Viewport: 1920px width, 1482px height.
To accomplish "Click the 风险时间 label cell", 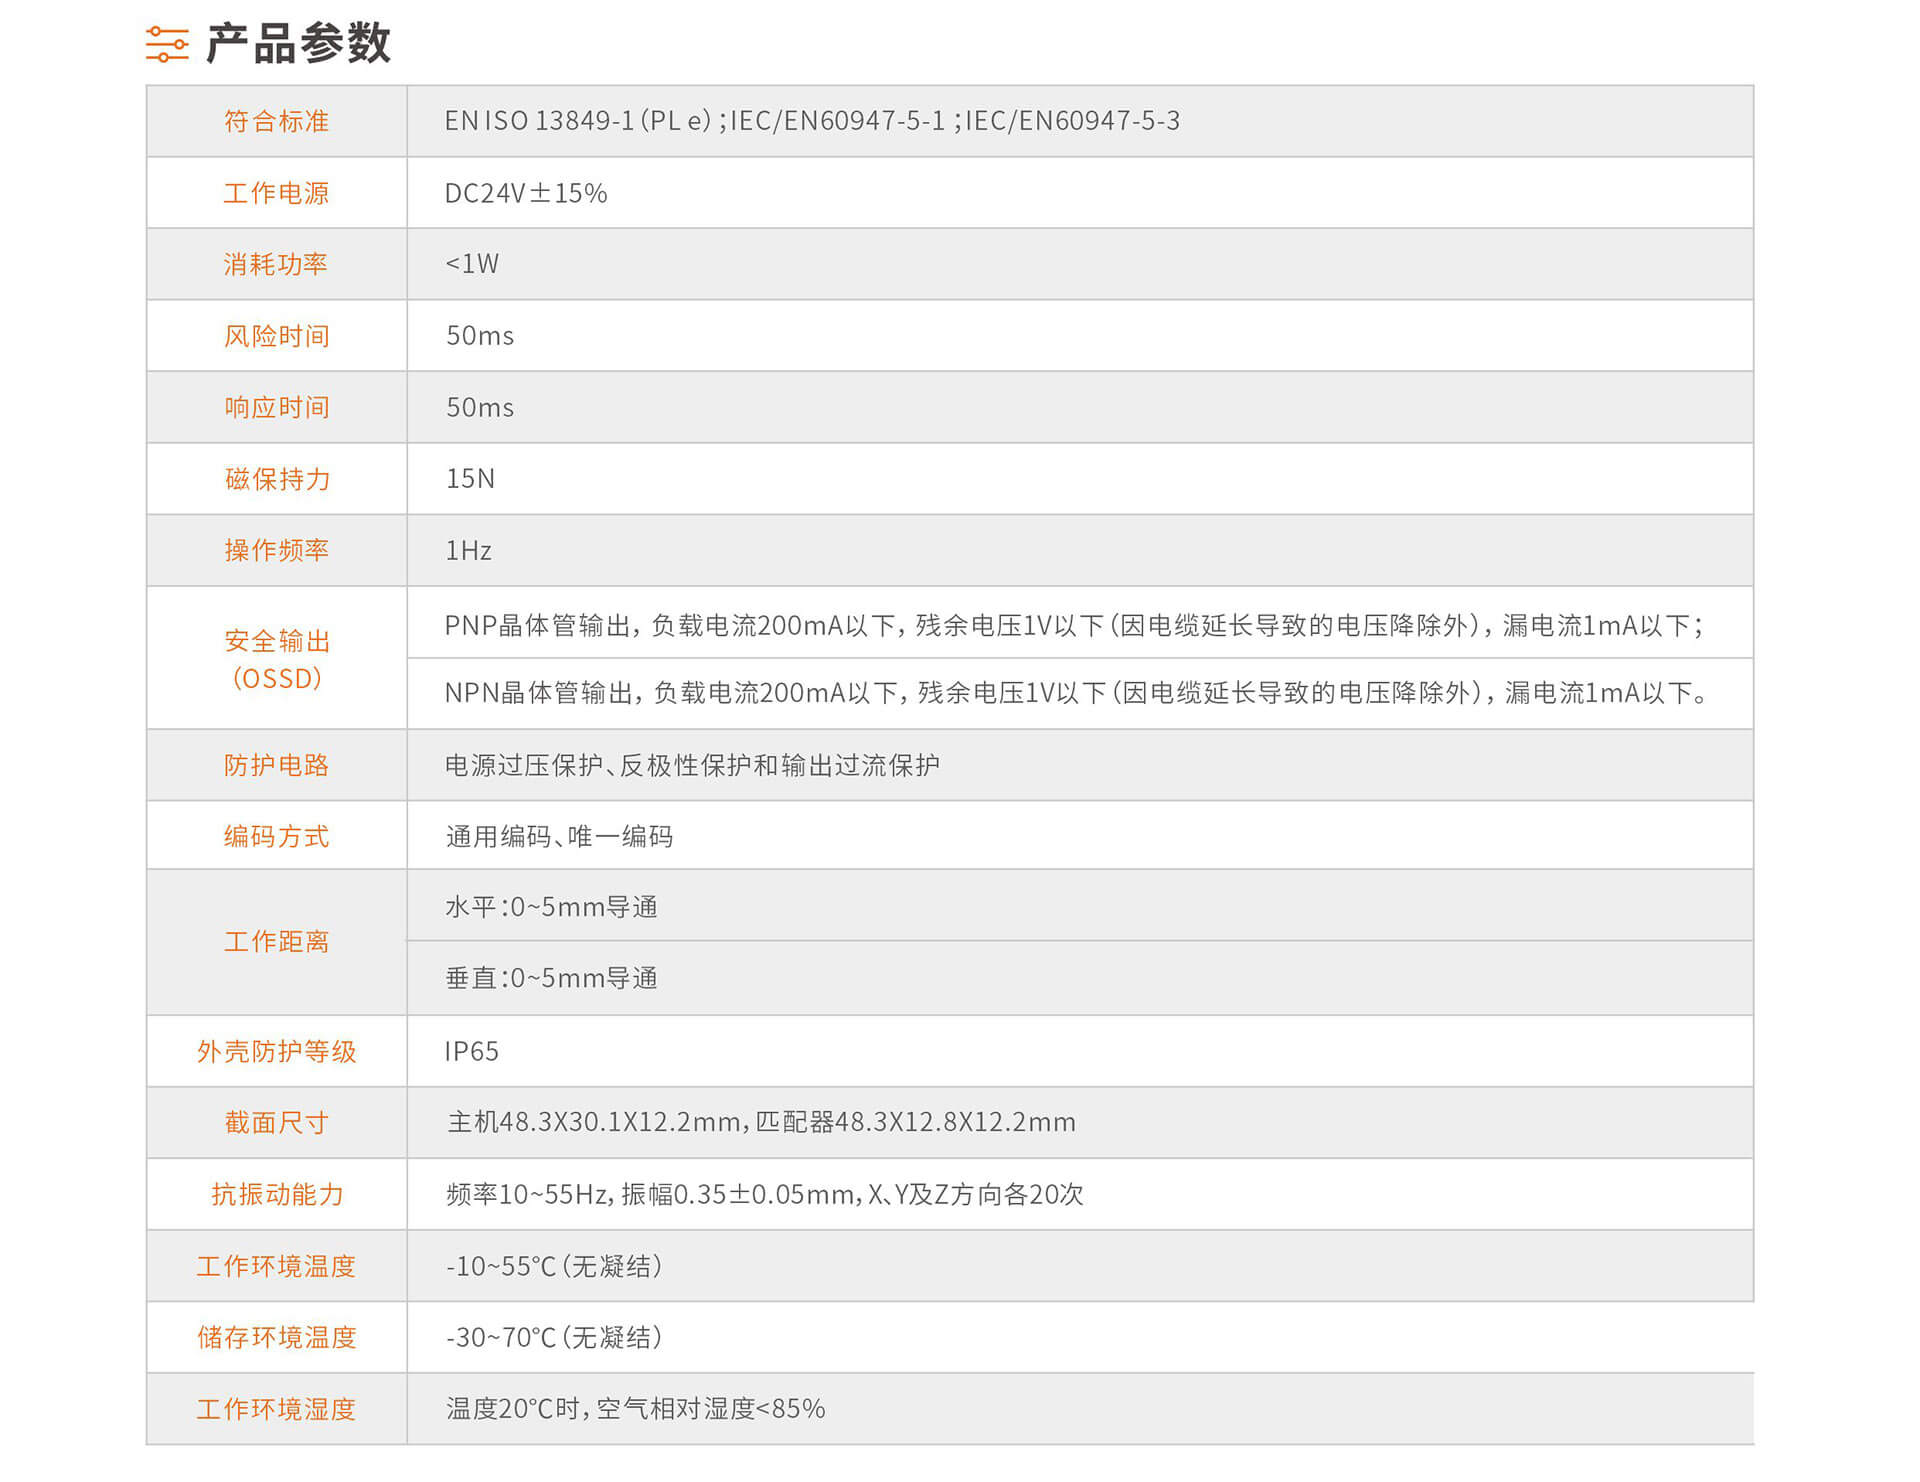I will point(276,336).
